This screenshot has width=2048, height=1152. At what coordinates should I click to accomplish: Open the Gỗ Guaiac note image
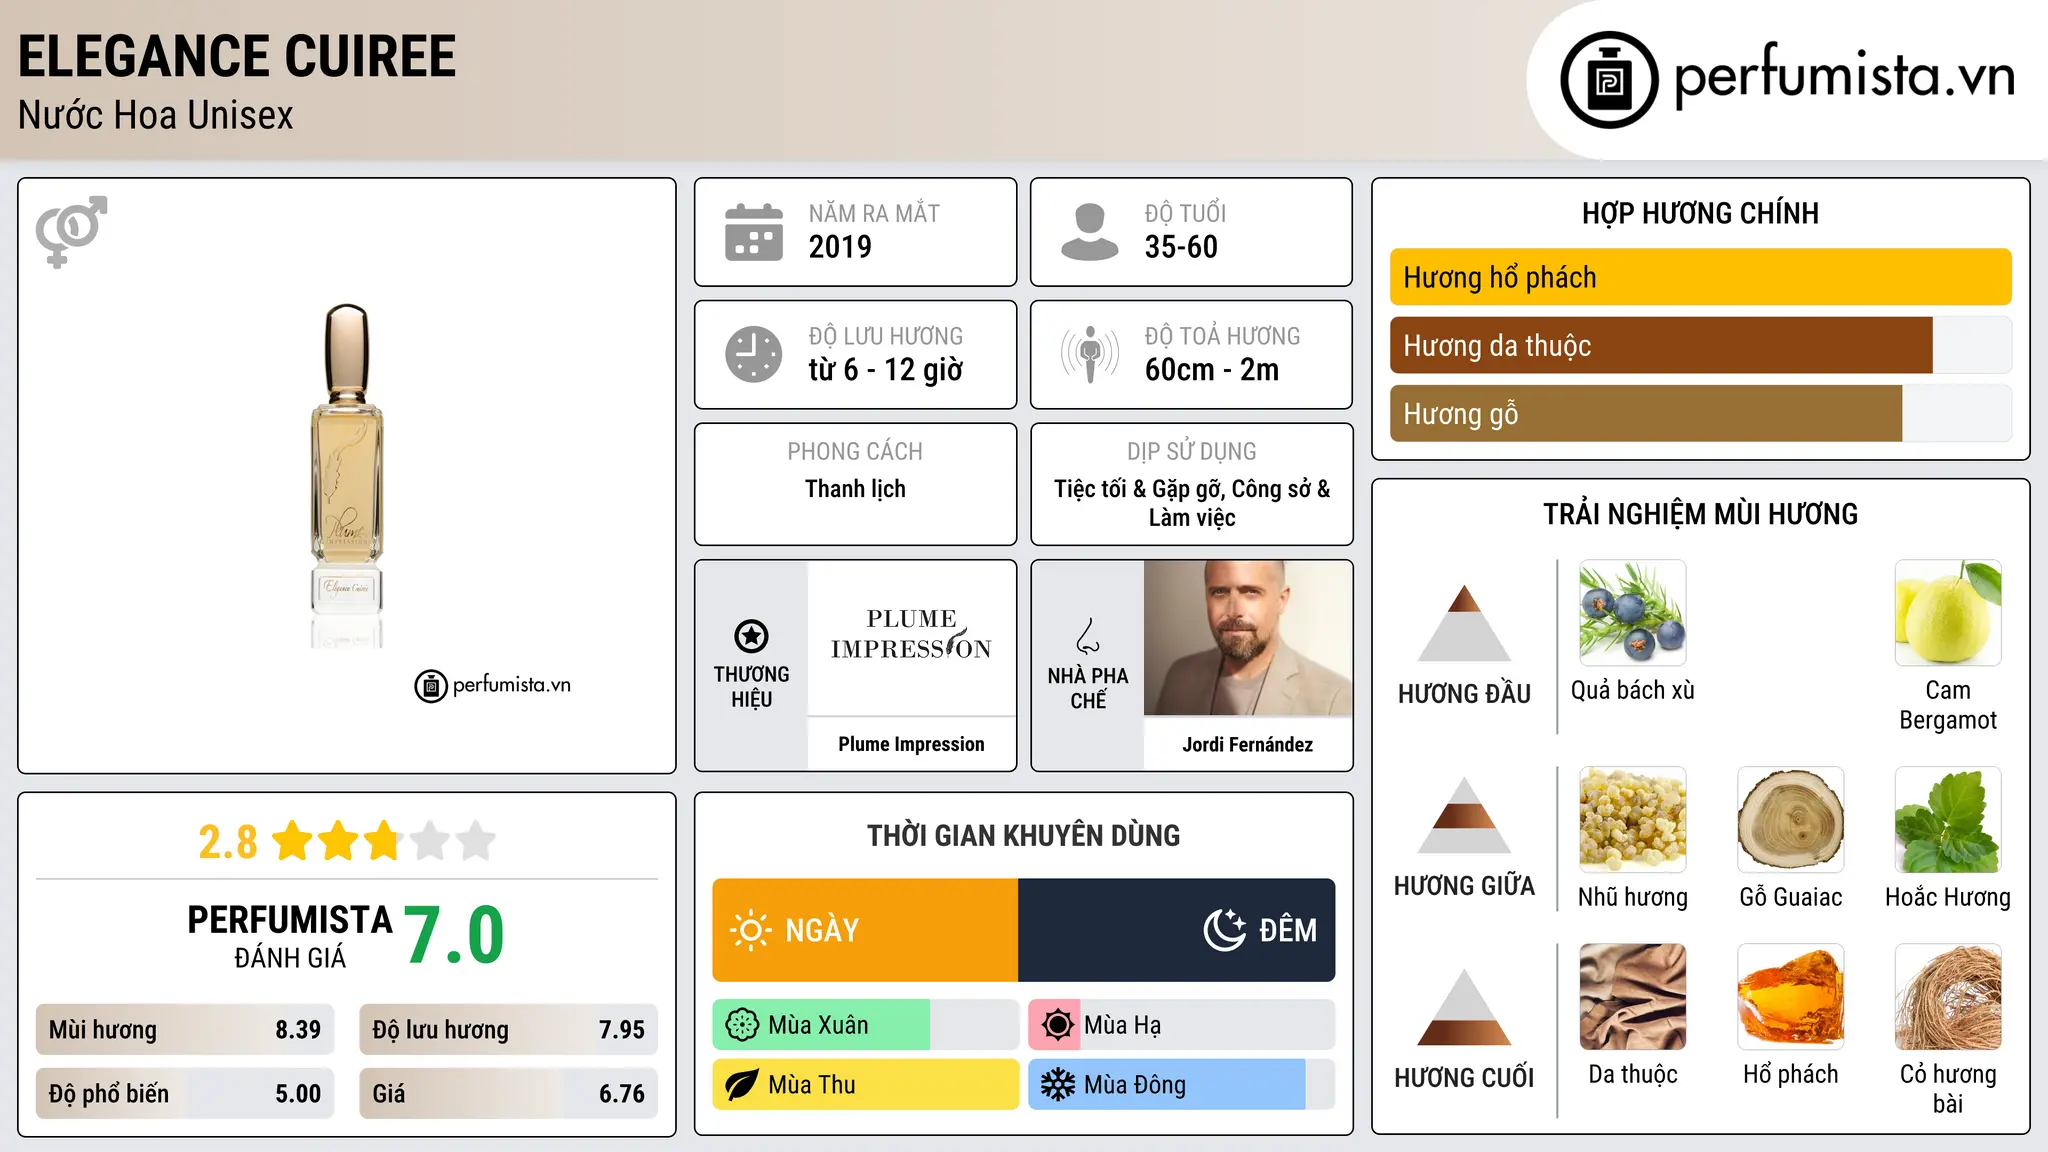point(1790,820)
